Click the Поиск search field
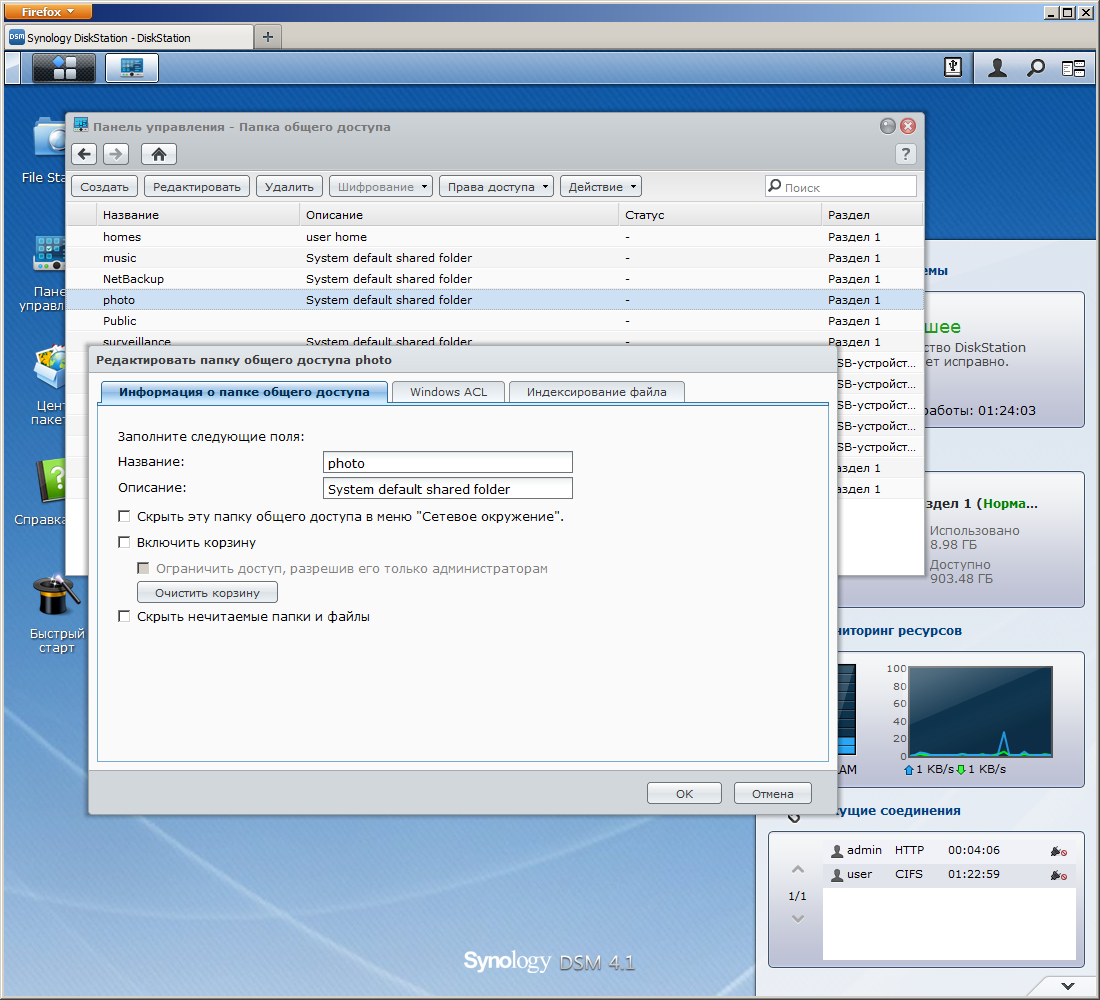Viewport: 1100px width, 1000px height. pyautogui.click(x=841, y=187)
